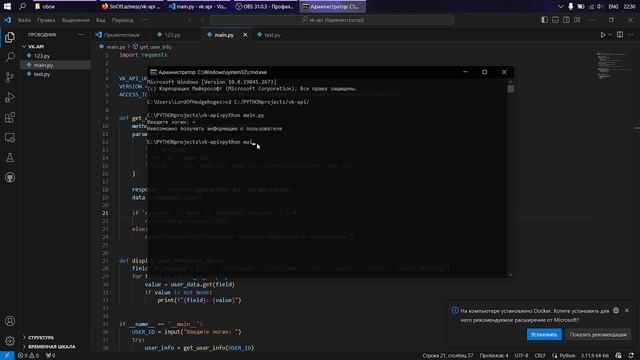Image resolution: width=640 pixels, height=360 pixels.
Task: Switch to the Приветствие tab
Action: [121, 35]
